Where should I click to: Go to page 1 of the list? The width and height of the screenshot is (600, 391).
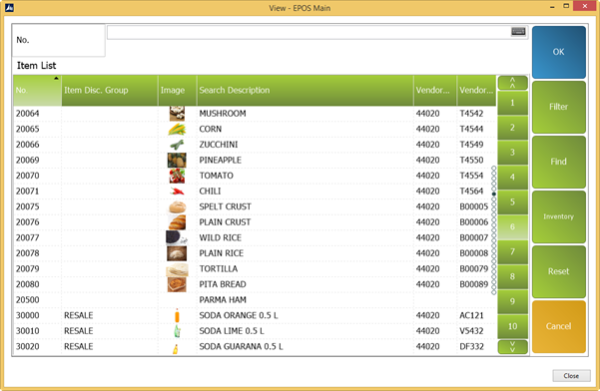pyautogui.click(x=512, y=103)
